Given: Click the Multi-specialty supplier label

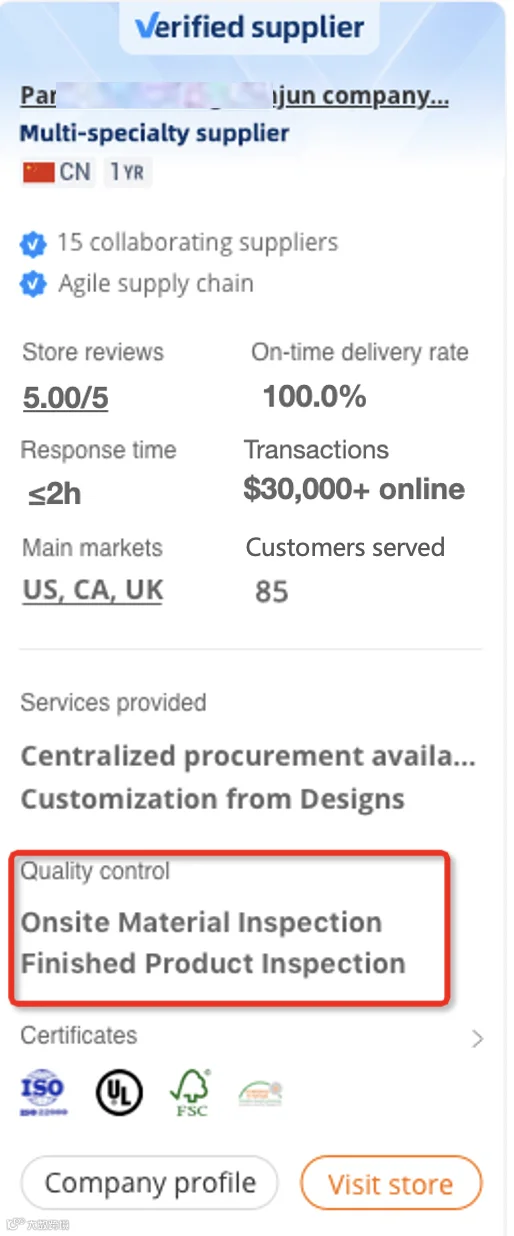Looking at the screenshot, I should 155,133.
